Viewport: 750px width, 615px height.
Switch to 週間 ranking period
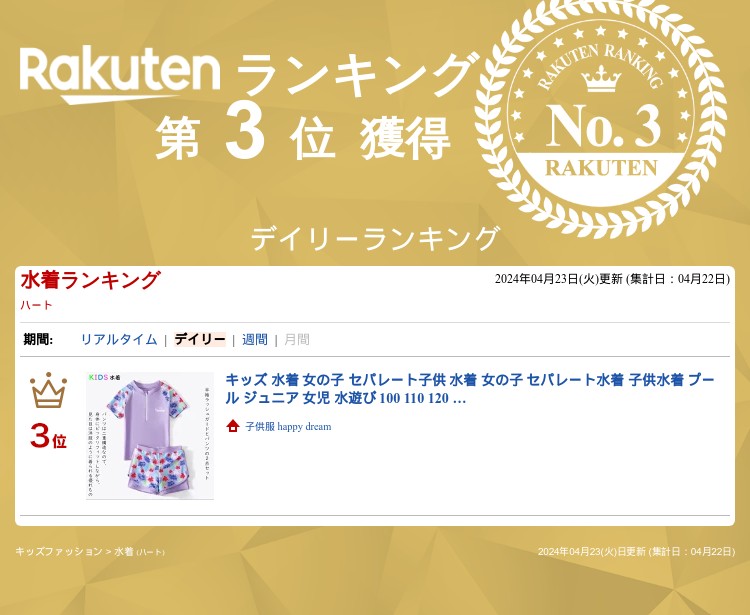pos(254,340)
